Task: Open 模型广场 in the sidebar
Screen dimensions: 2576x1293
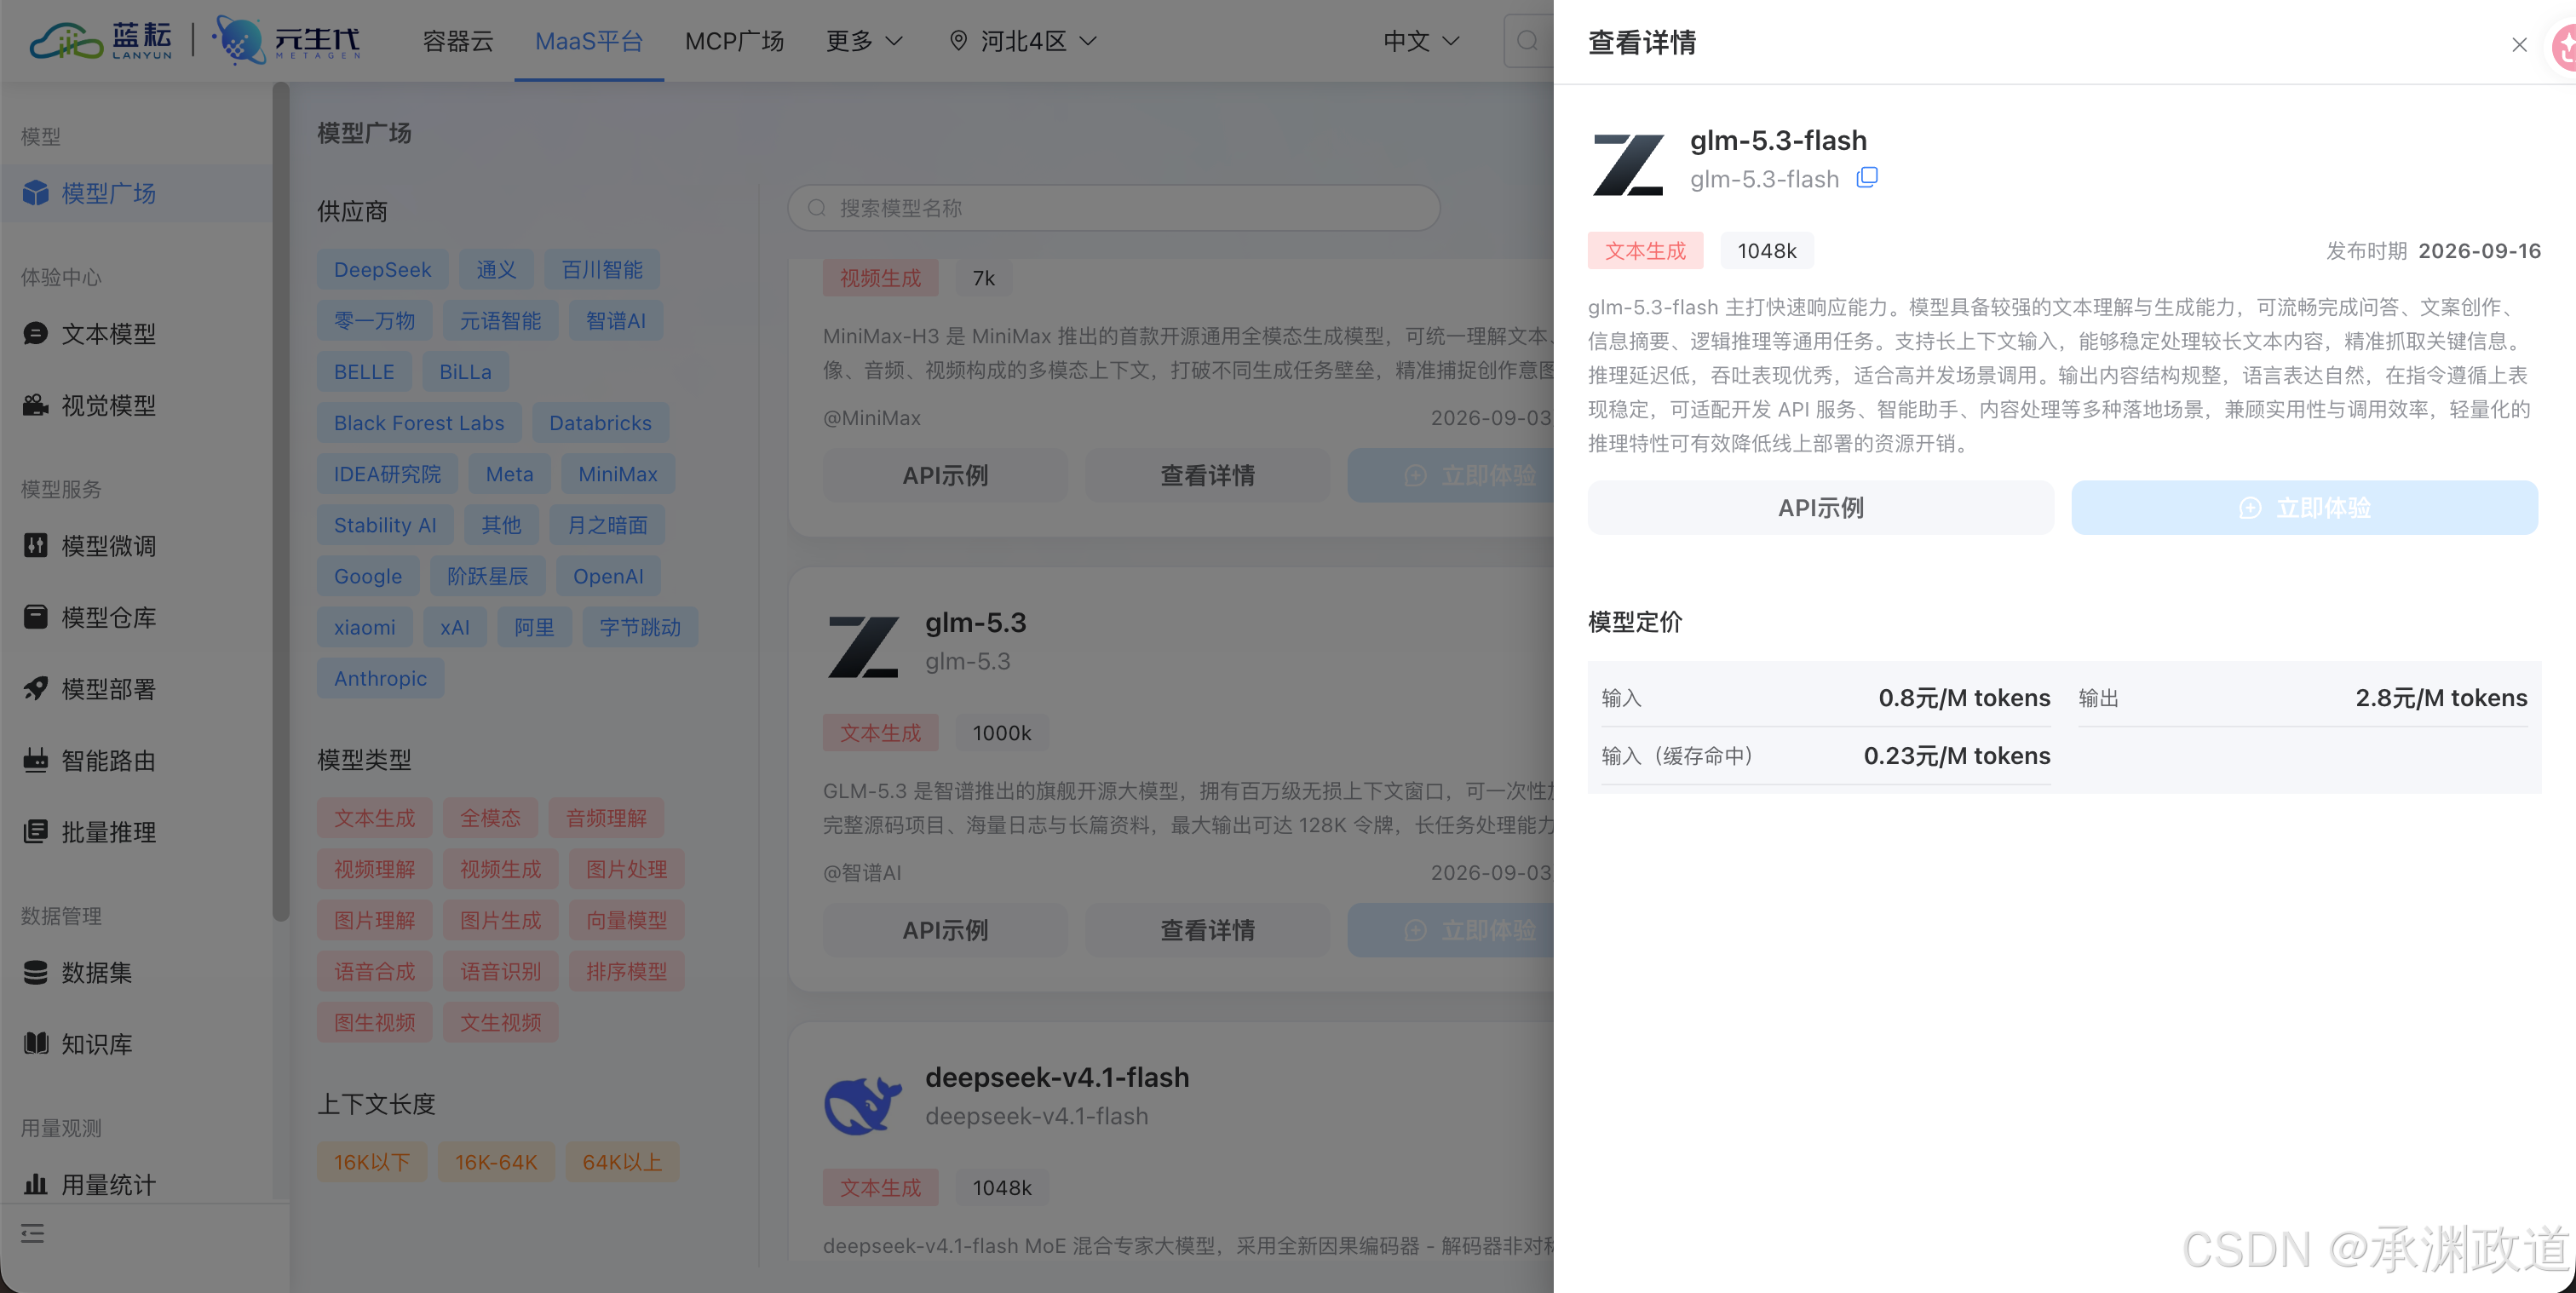Action: tap(136, 193)
